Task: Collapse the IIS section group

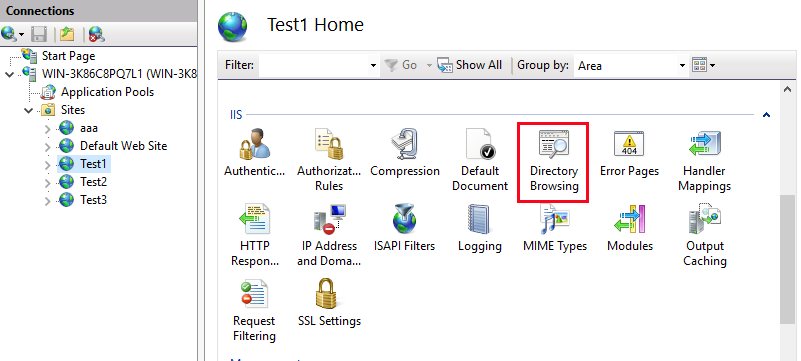Action: point(766,115)
